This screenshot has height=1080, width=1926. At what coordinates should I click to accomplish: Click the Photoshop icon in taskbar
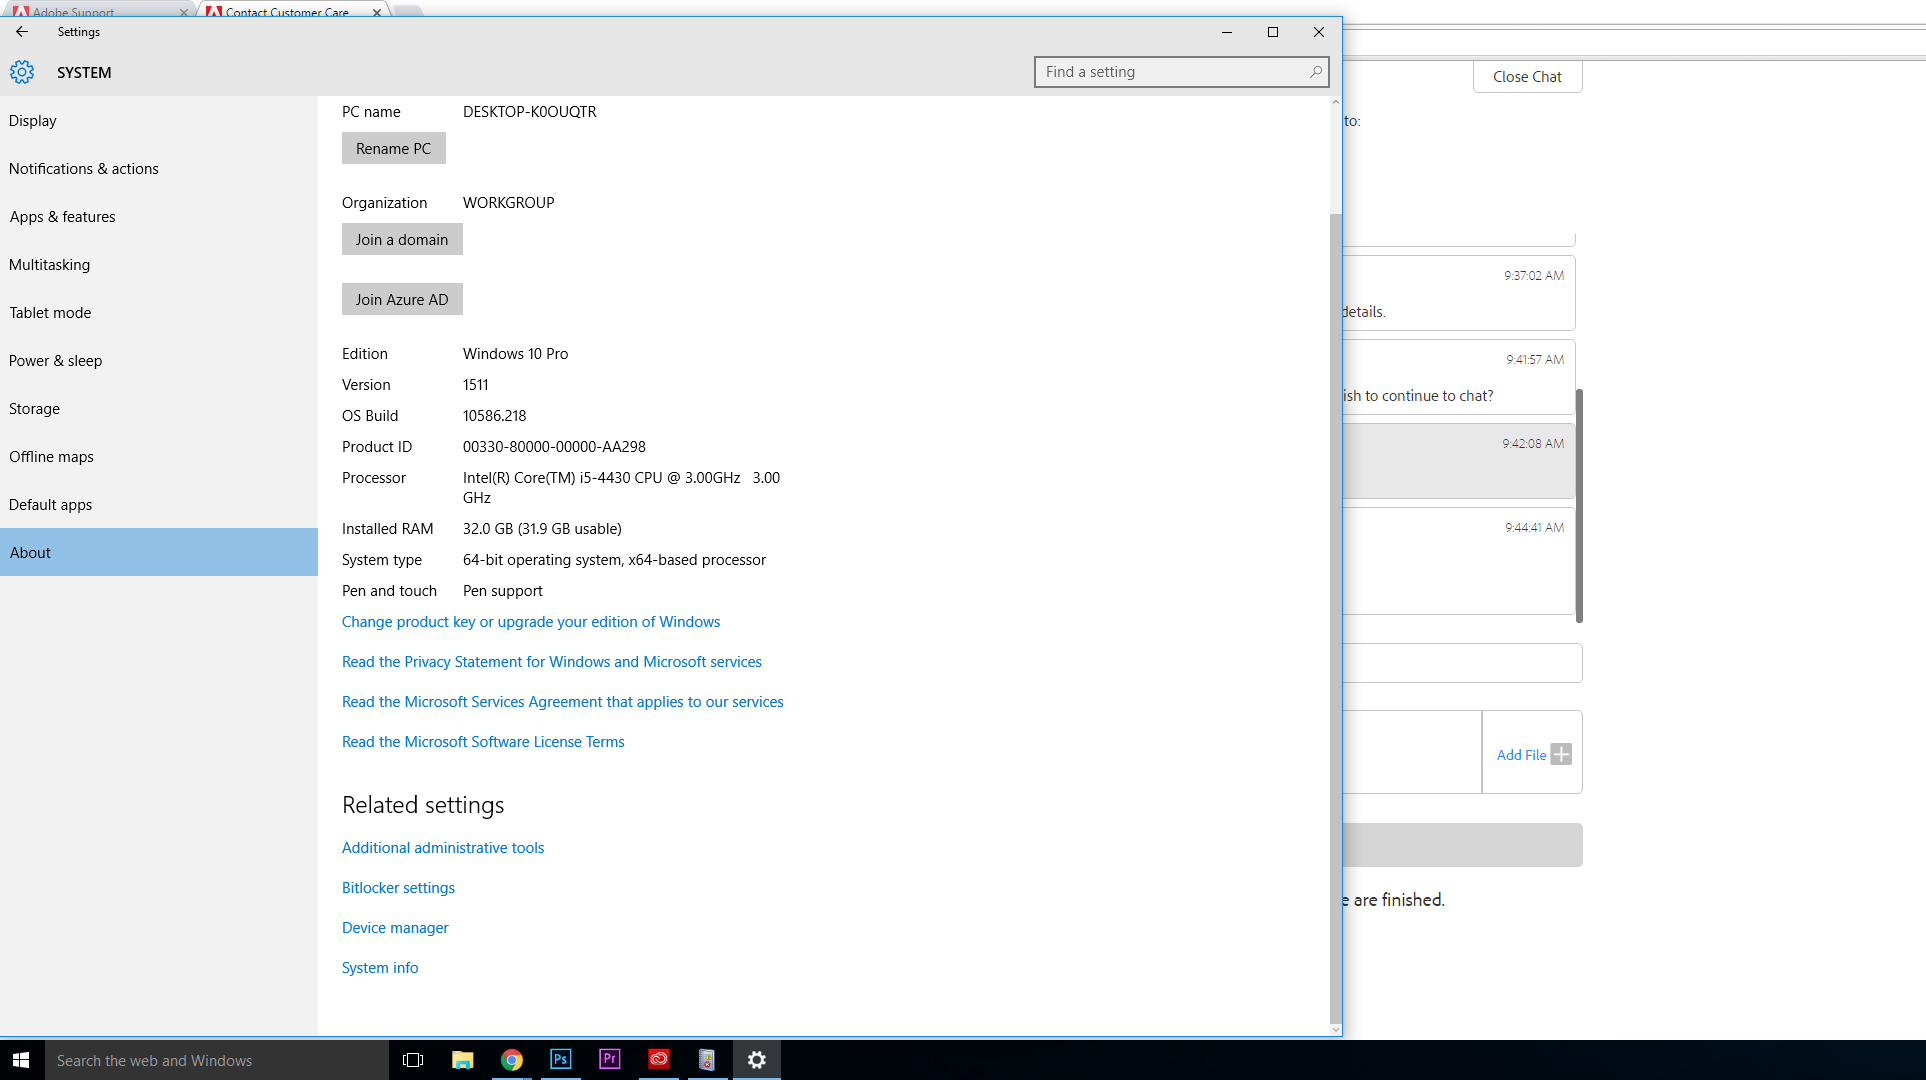560,1059
